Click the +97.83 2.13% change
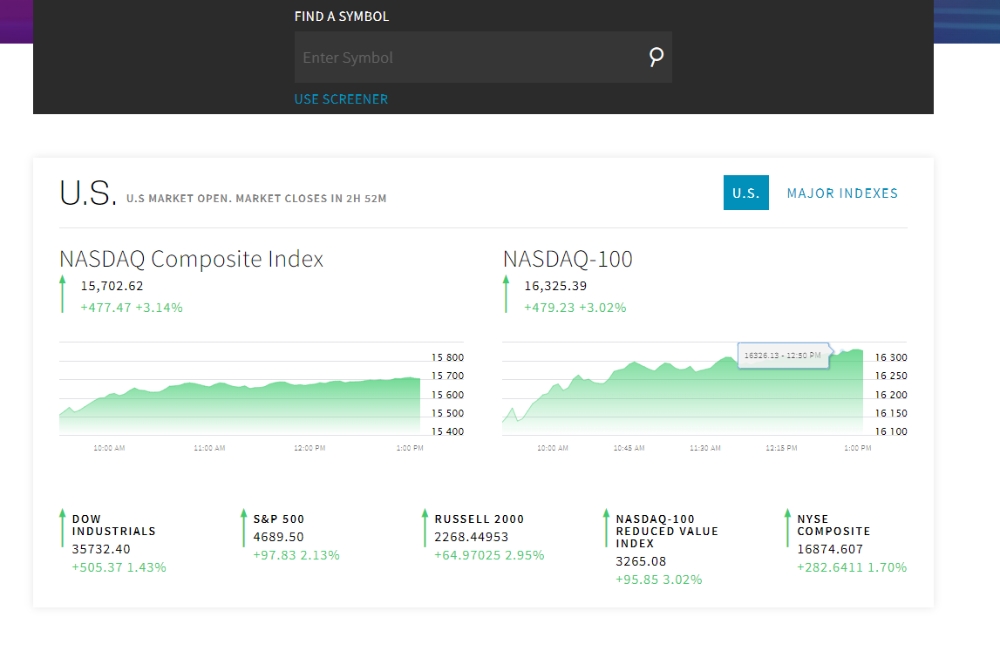The height and width of the screenshot is (651, 1000). (x=297, y=555)
